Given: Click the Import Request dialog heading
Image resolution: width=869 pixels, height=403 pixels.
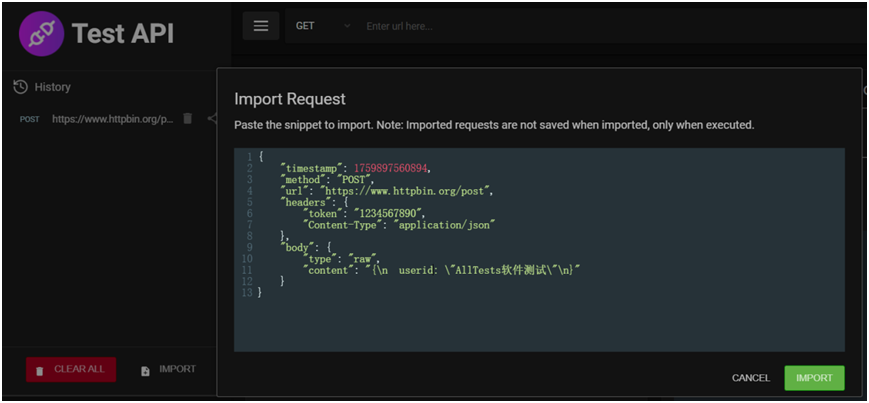Looking at the screenshot, I should pos(290,99).
